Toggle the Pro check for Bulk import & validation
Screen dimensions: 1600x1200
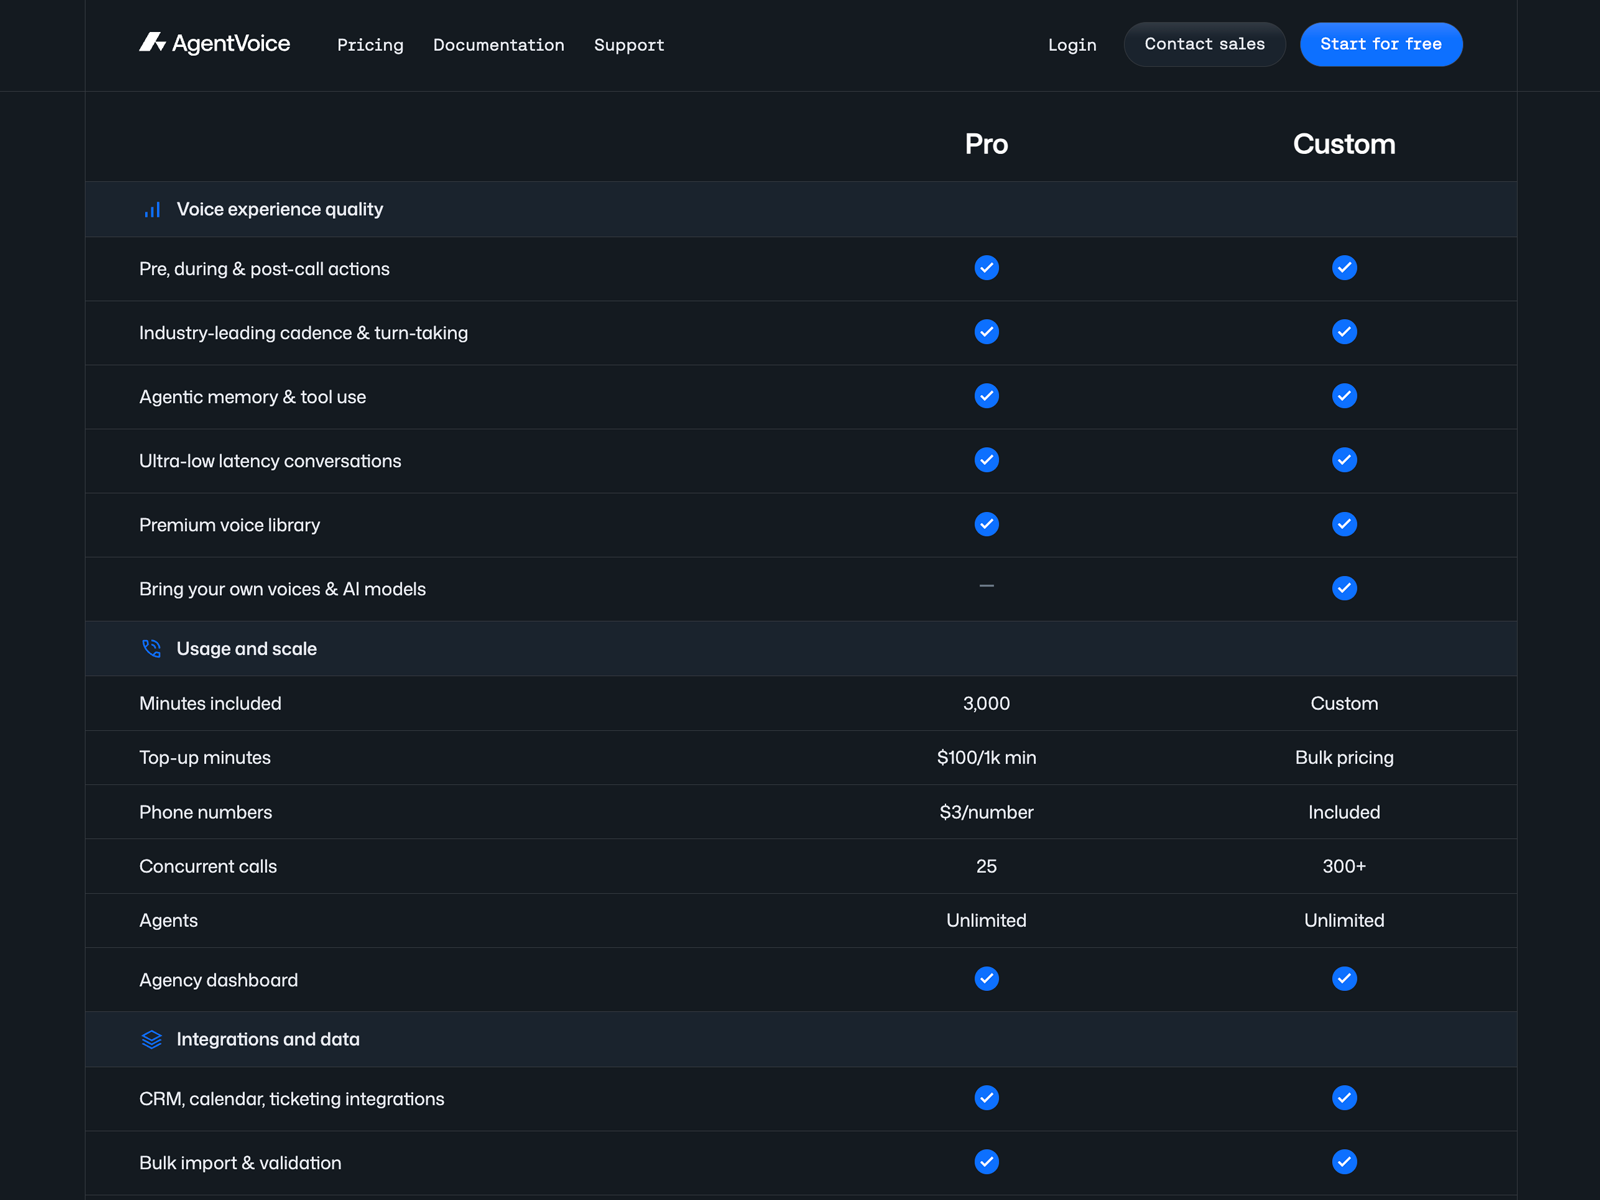pyautogui.click(x=986, y=1162)
